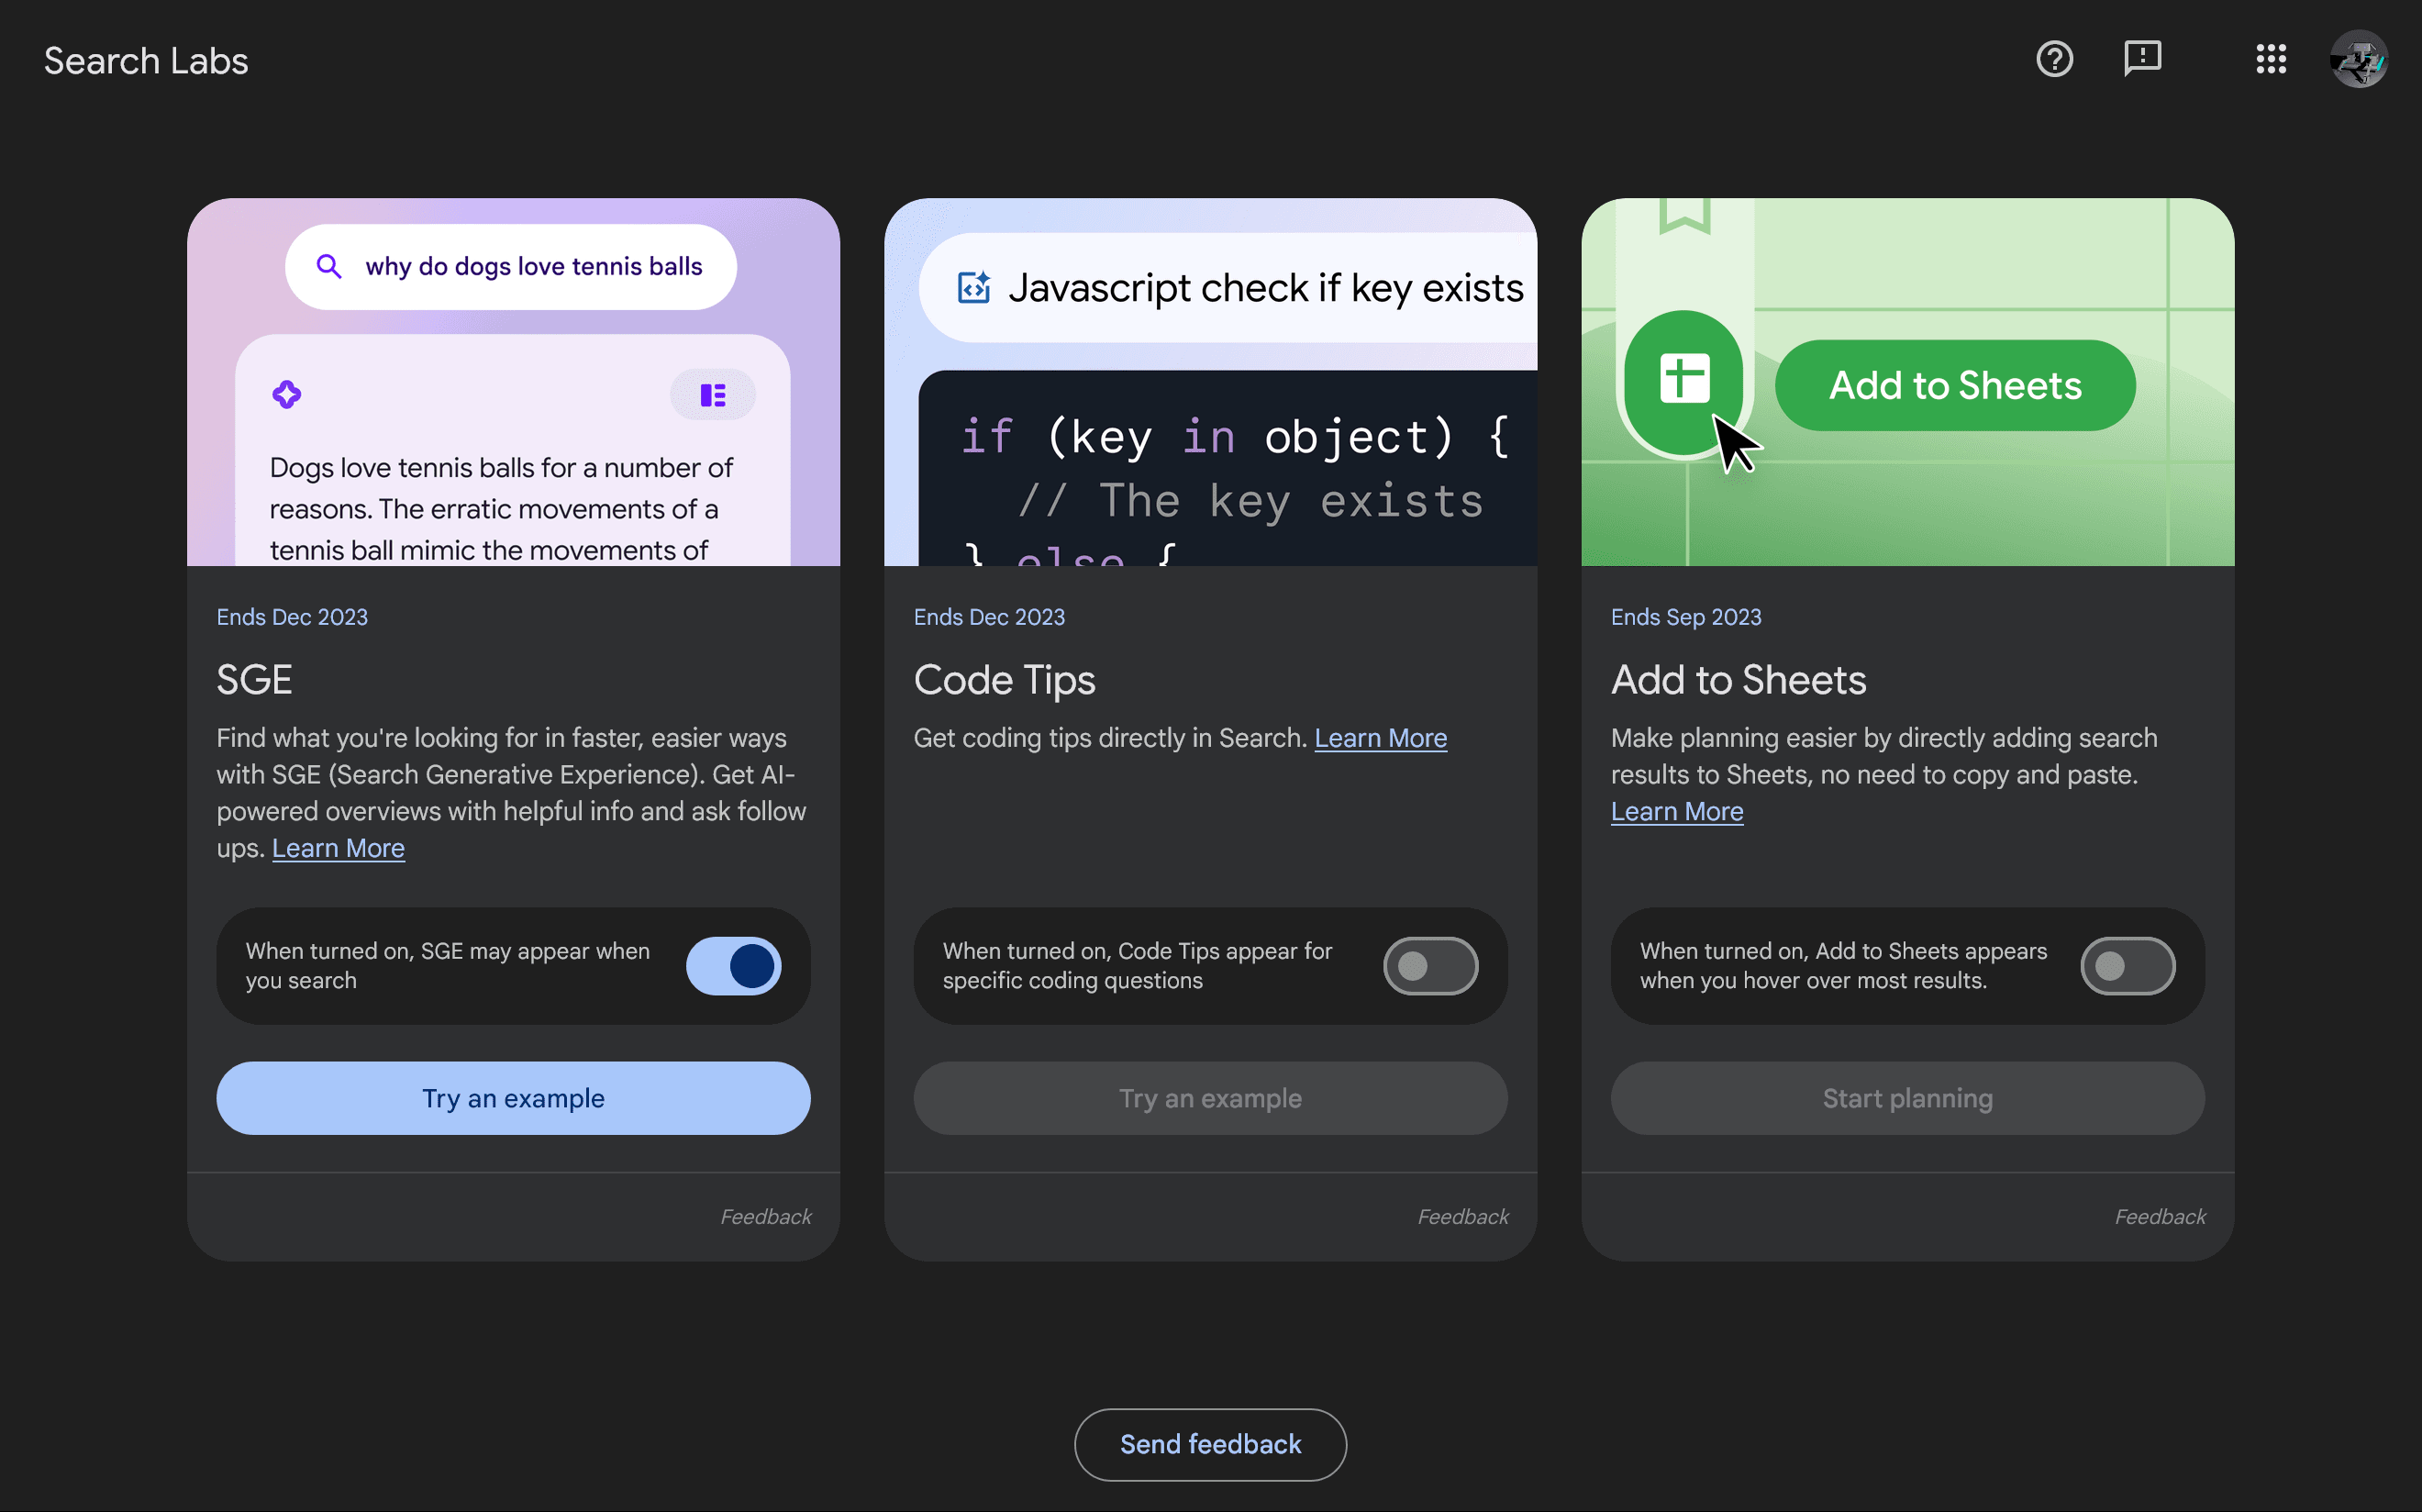Click the 'Dogs love tennis balls' answer preview

click(513, 450)
